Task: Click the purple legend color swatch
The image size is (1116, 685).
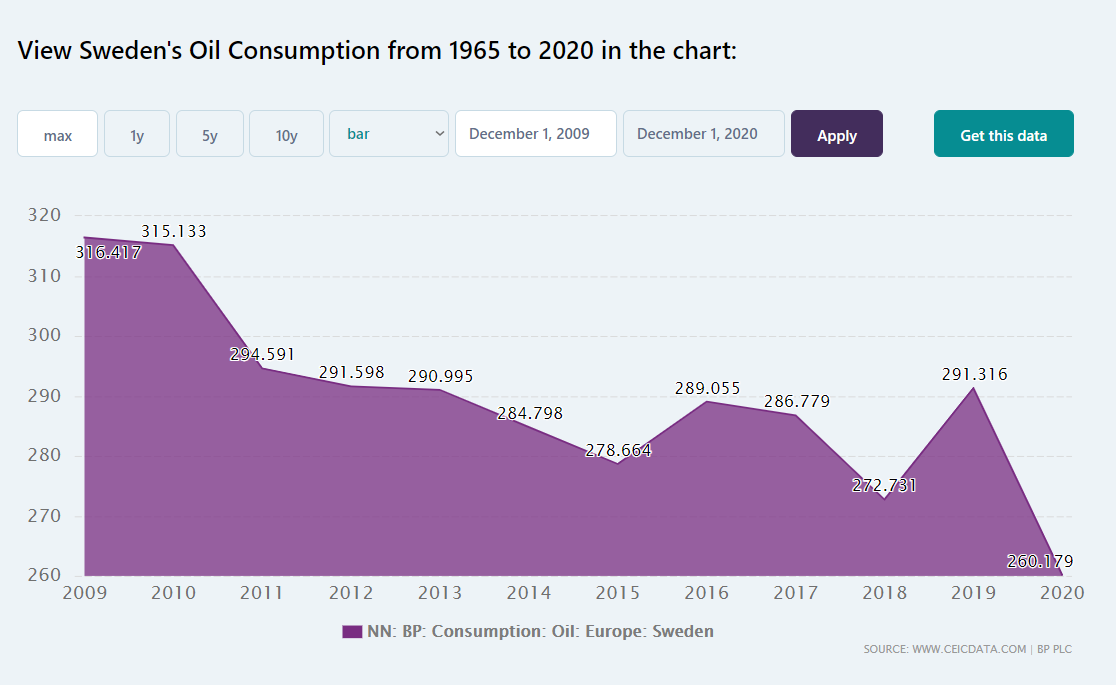Action: click(x=351, y=631)
